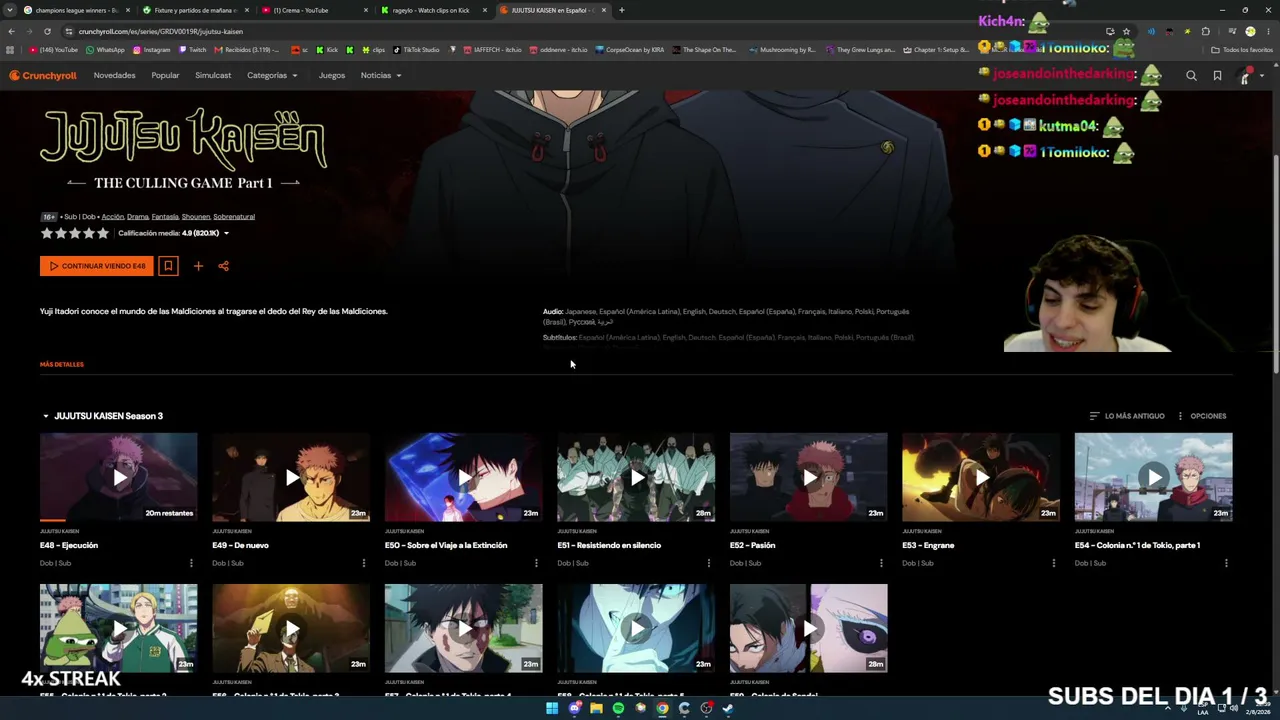
Task: Play episode E50 thumbnail
Action: [464, 477]
